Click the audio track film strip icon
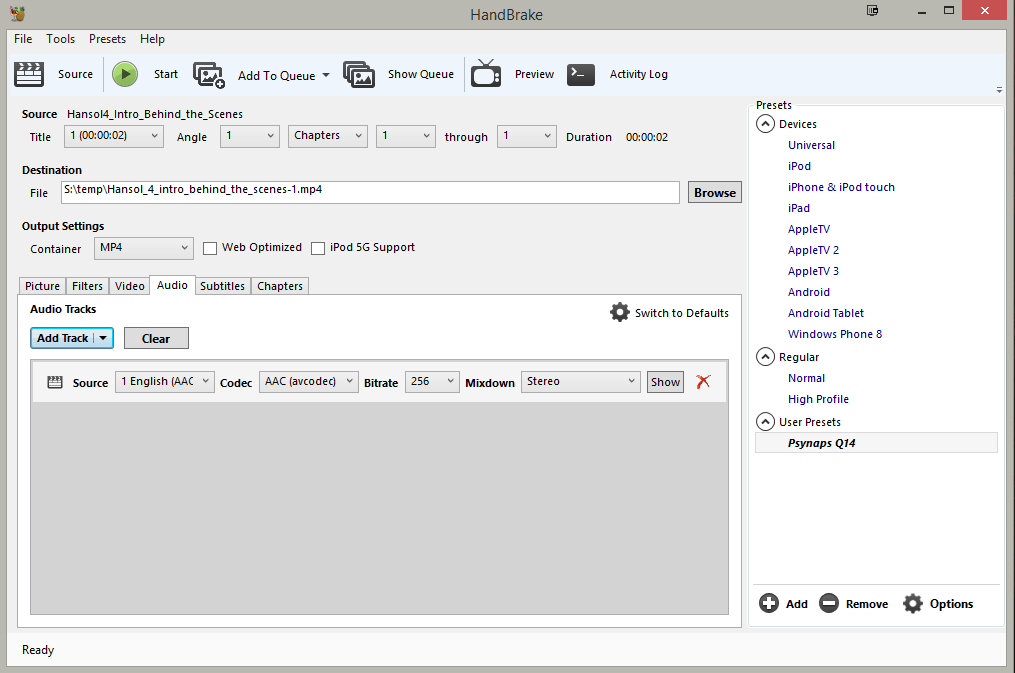The height and width of the screenshot is (673, 1015). 55,382
